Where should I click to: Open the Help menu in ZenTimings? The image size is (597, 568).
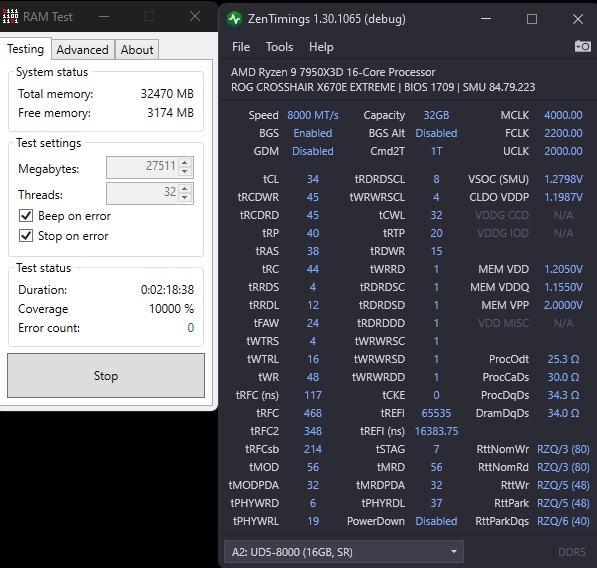[x=321, y=47]
